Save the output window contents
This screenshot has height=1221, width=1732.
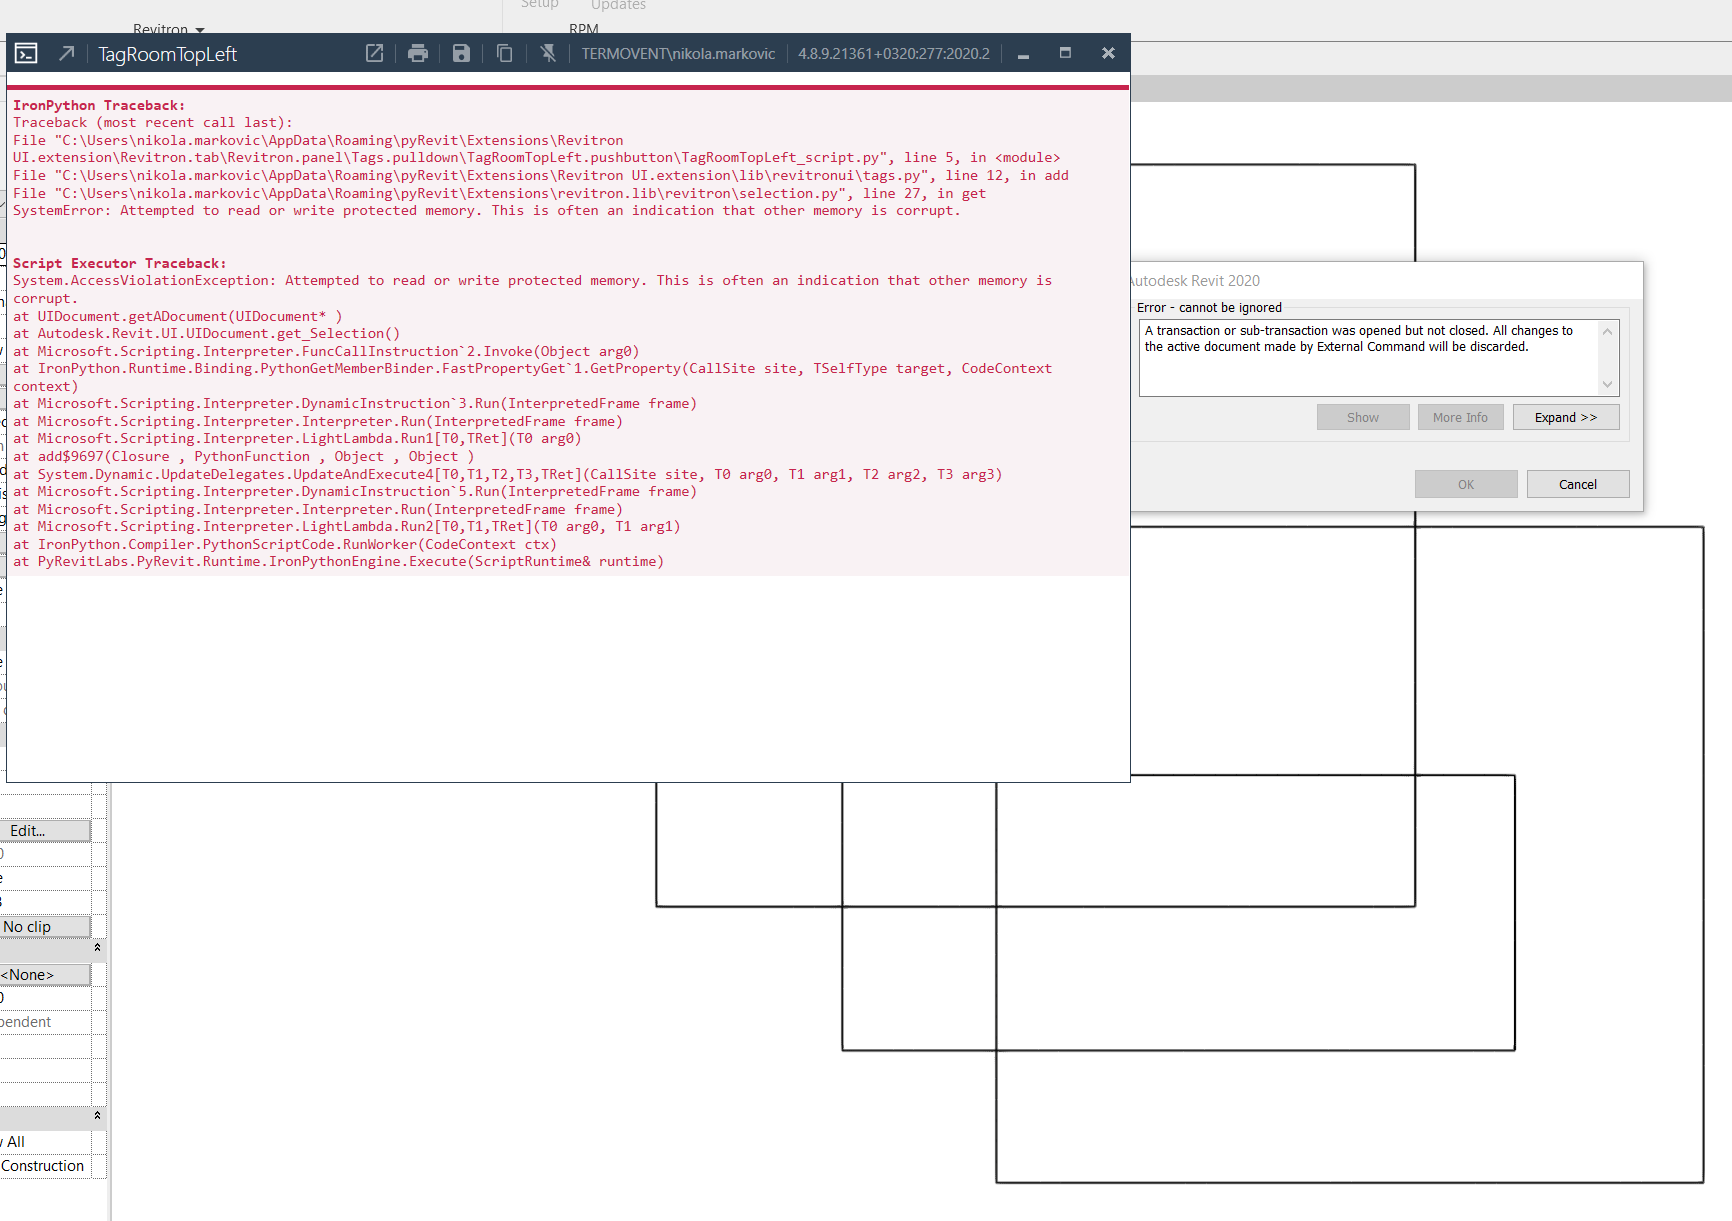460,53
